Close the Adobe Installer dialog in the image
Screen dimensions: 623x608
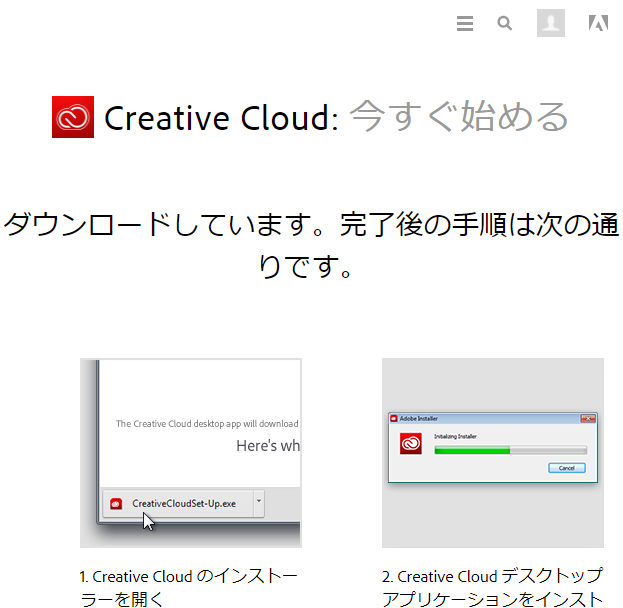tap(588, 418)
